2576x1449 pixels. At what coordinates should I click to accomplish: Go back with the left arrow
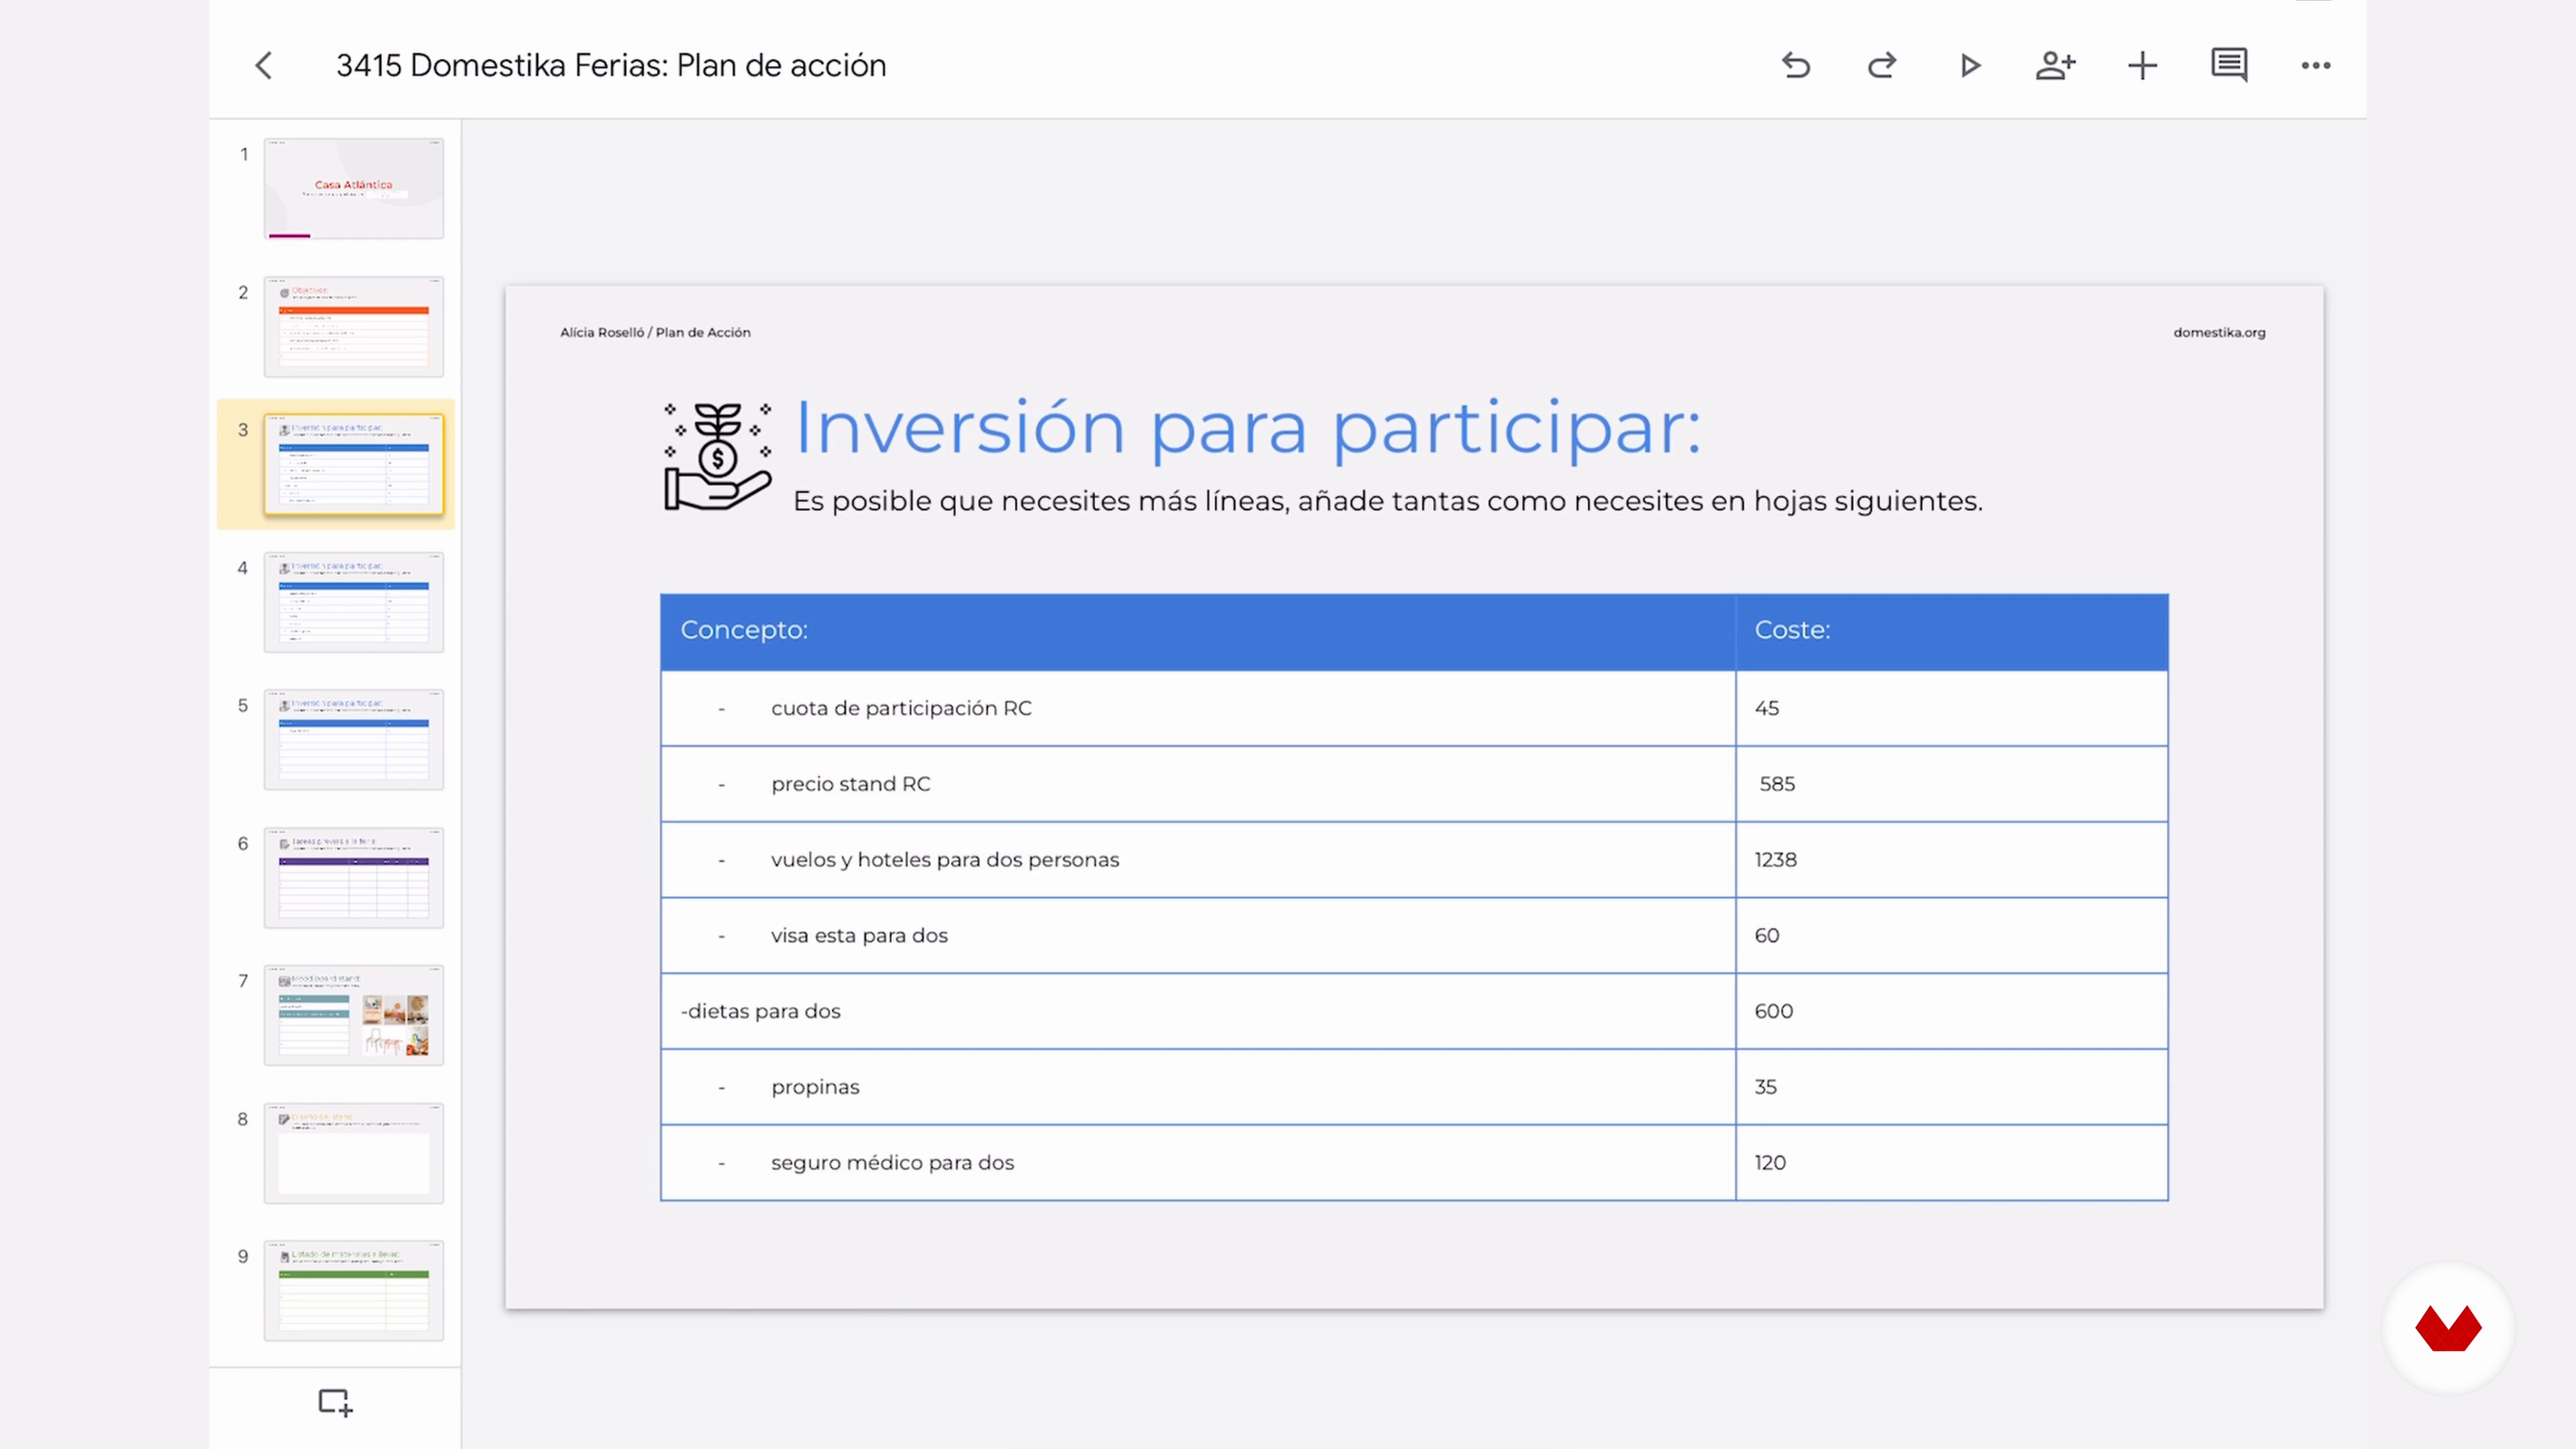click(264, 66)
